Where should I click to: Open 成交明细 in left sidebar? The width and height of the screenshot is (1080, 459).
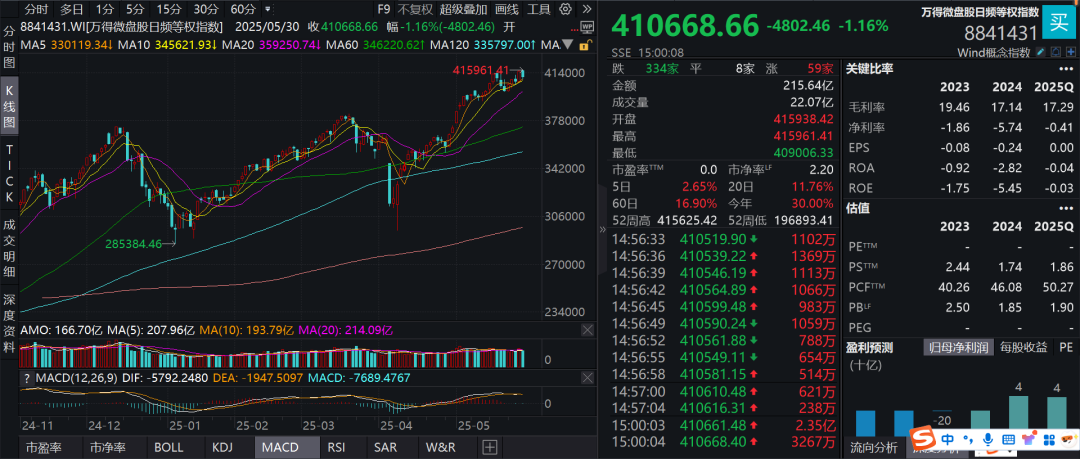(10, 249)
